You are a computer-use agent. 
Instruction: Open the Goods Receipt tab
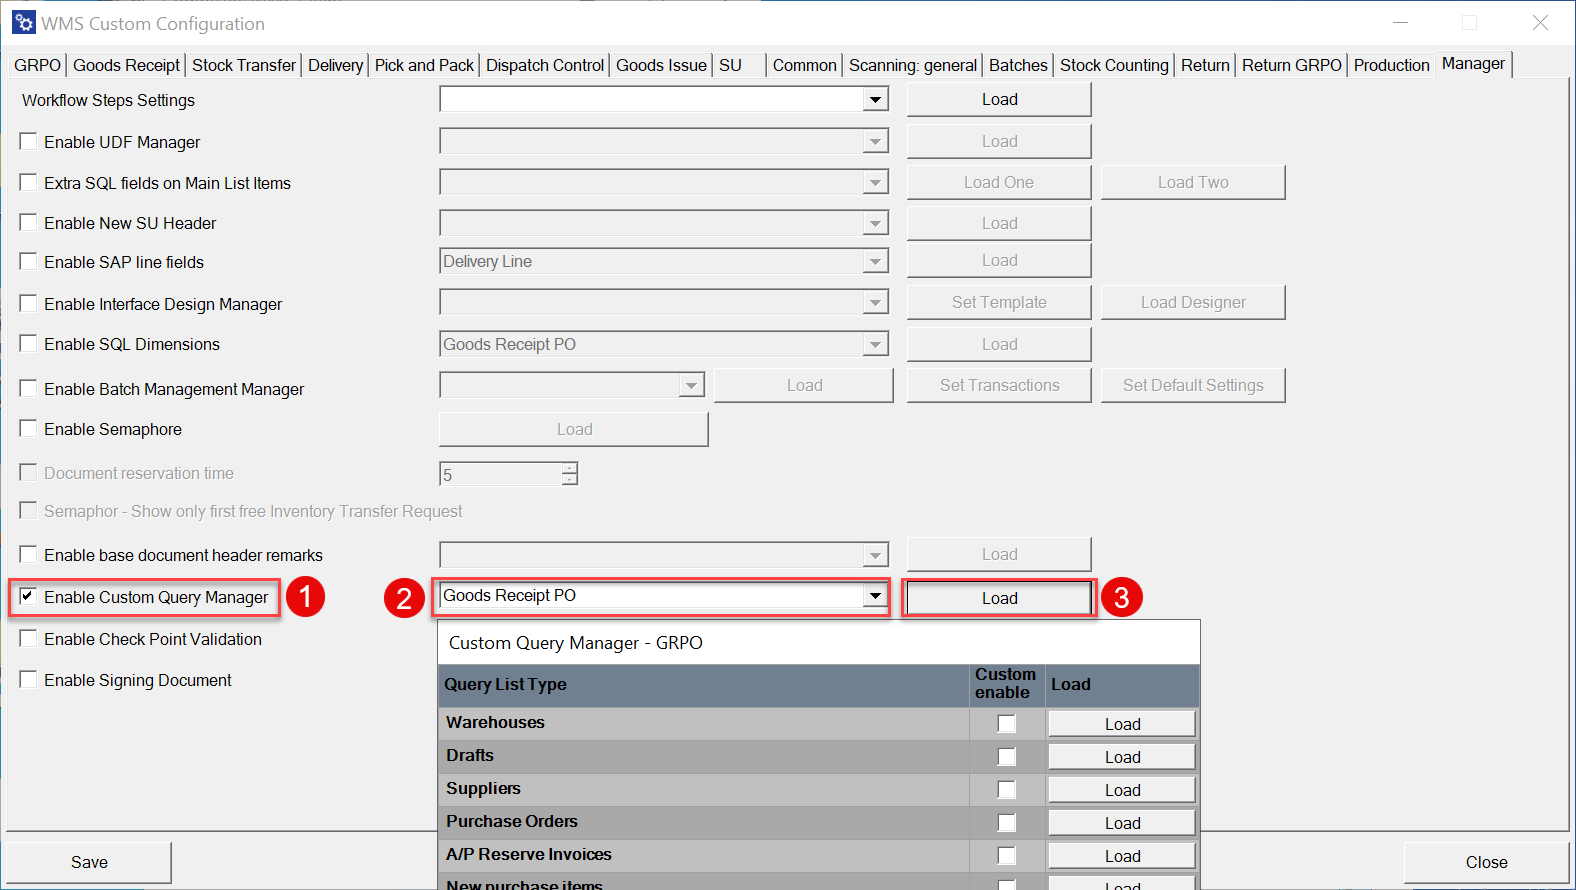coord(126,65)
